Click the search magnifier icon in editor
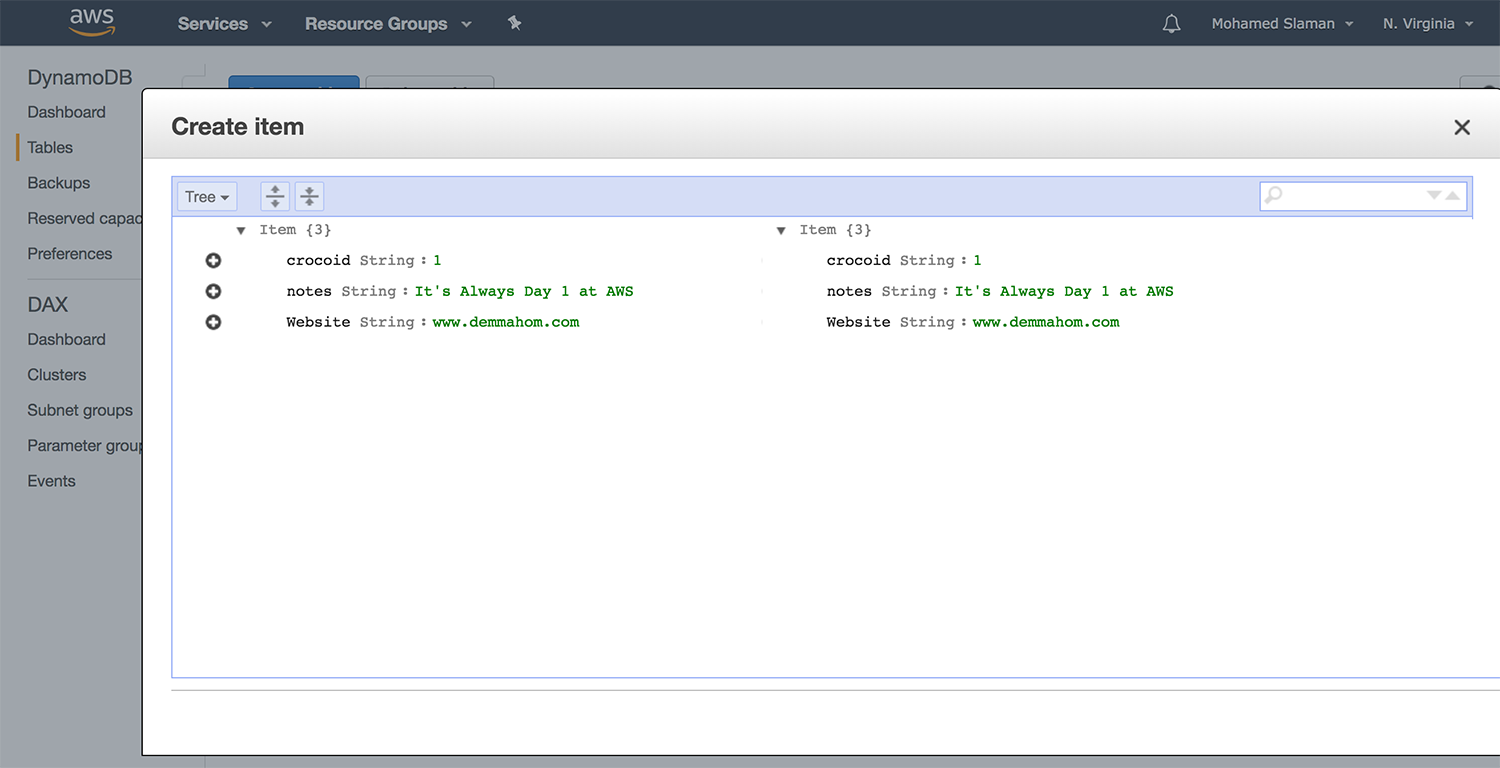 coord(1274,196)
